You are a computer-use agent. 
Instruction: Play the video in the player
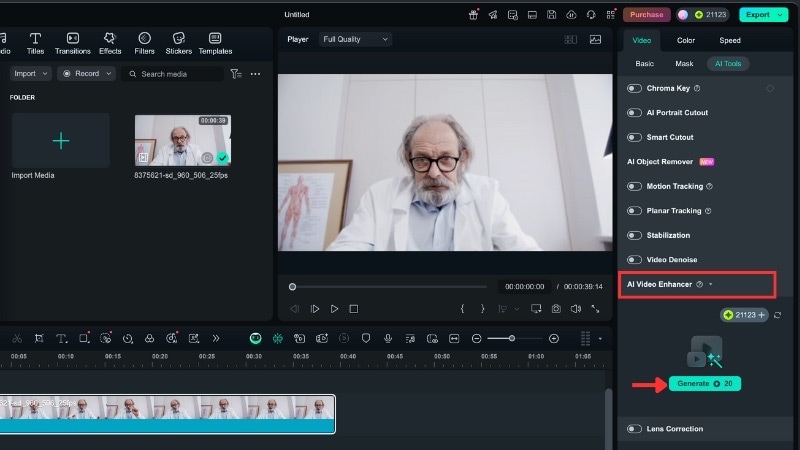coord(334,309)
